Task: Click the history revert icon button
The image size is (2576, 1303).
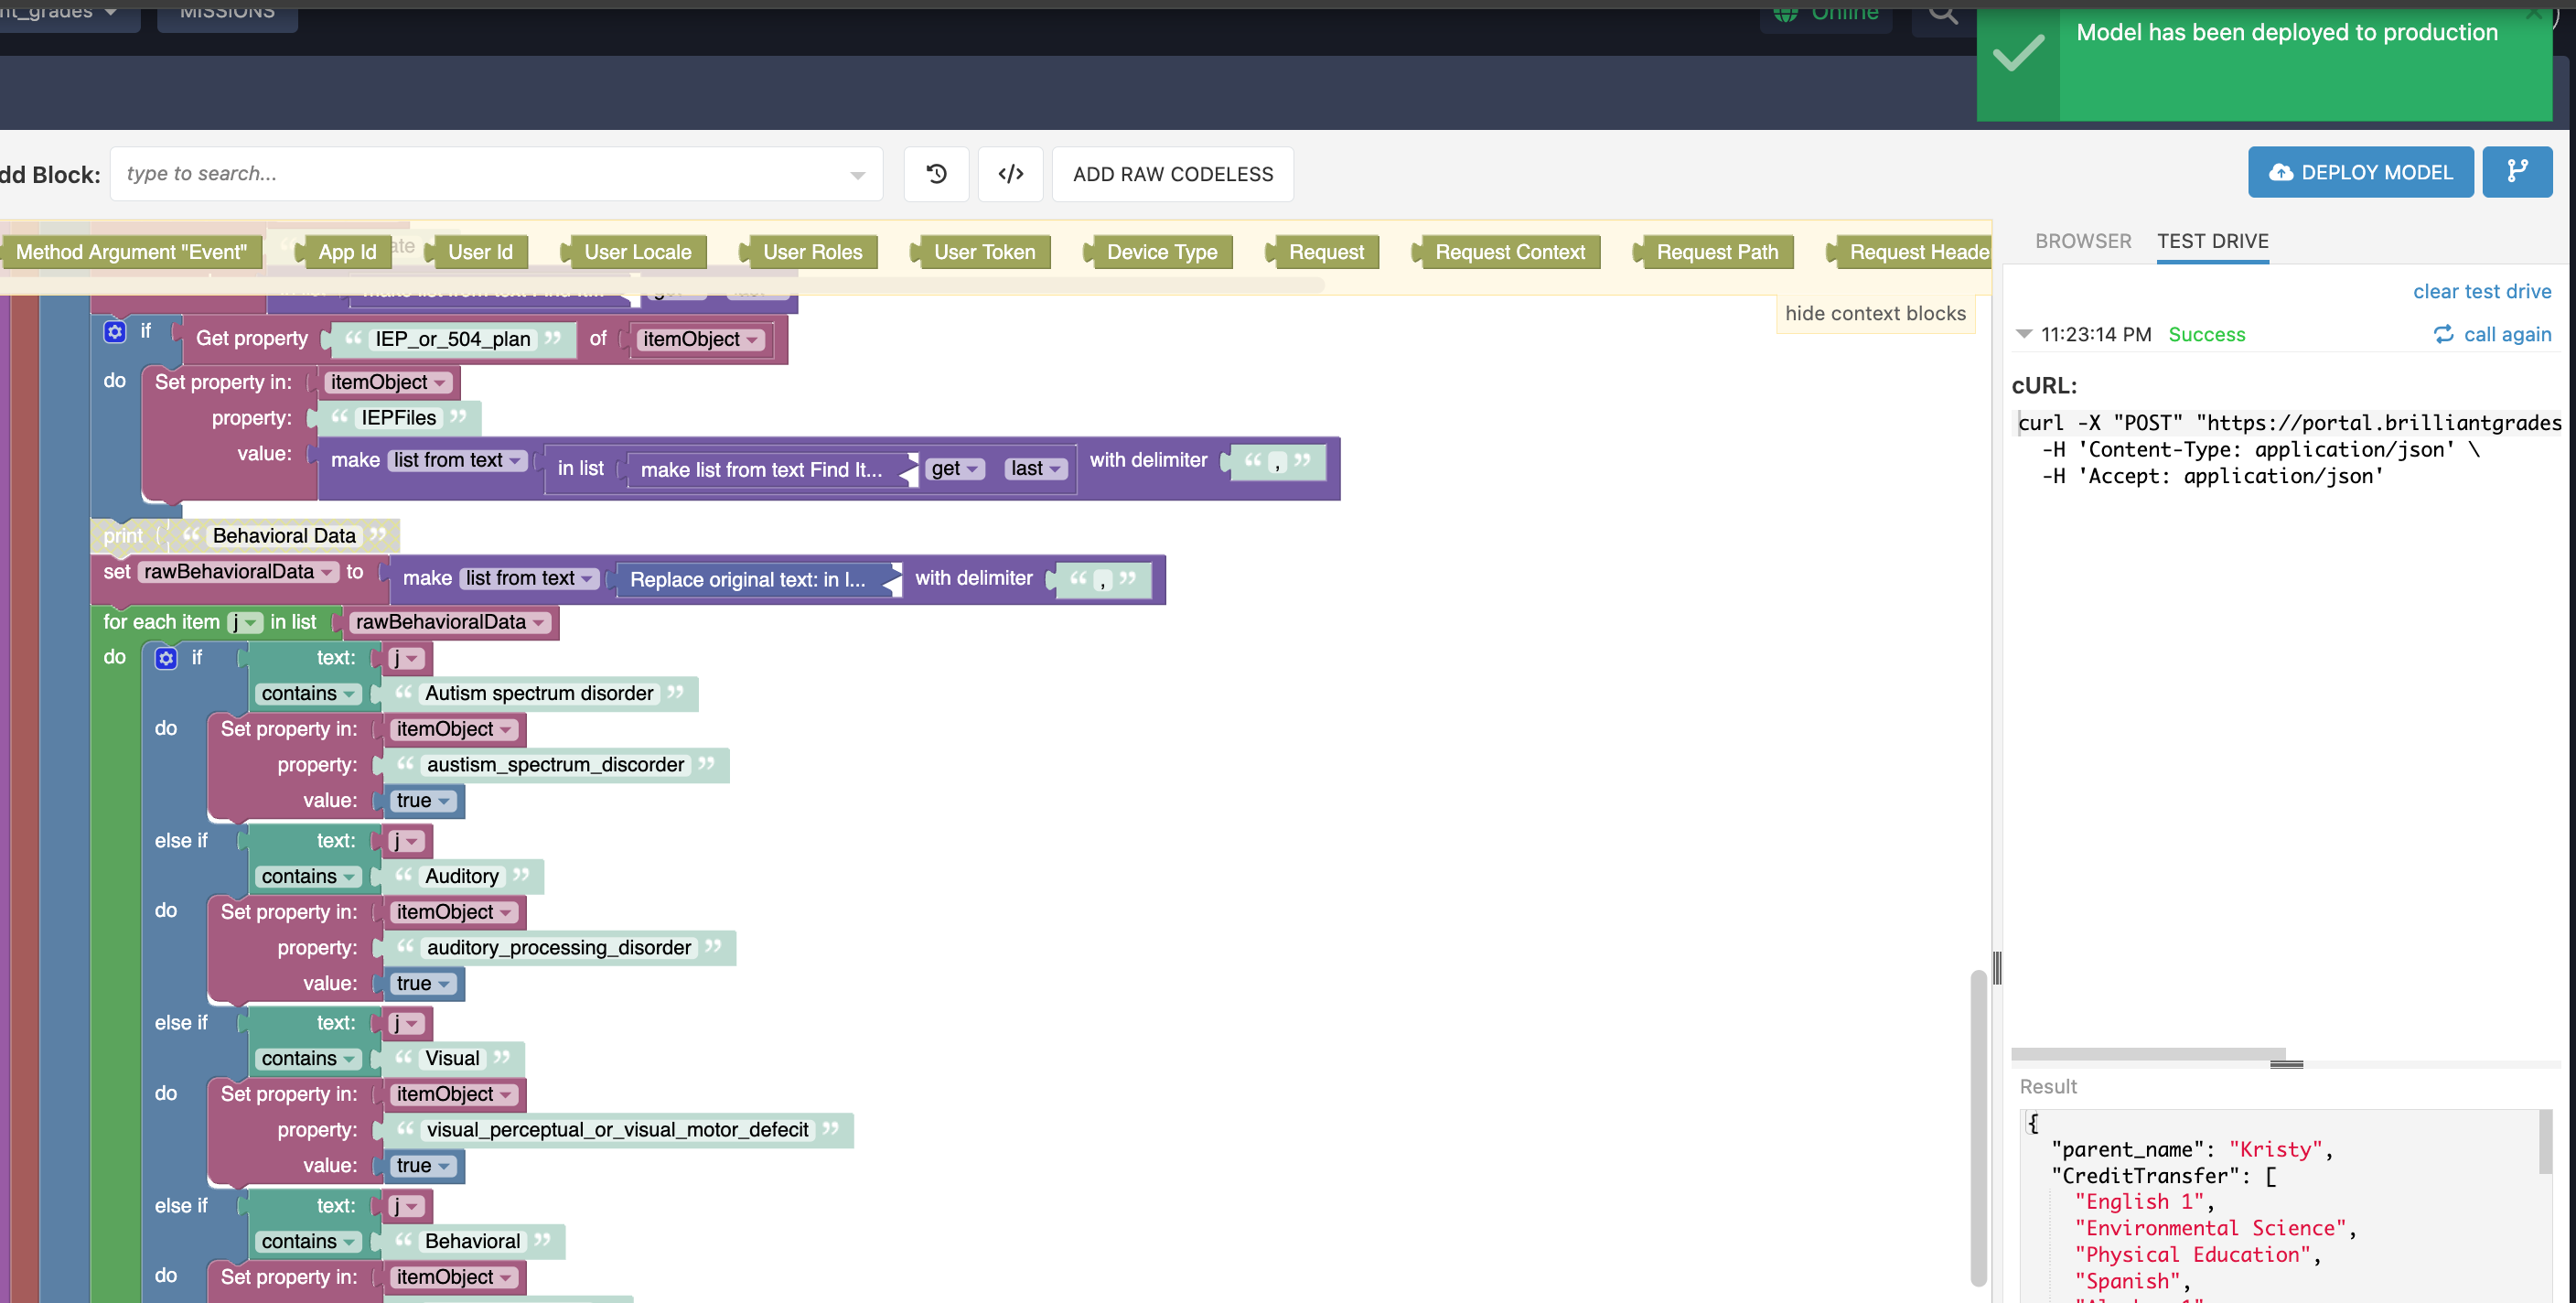Action: 936,174
